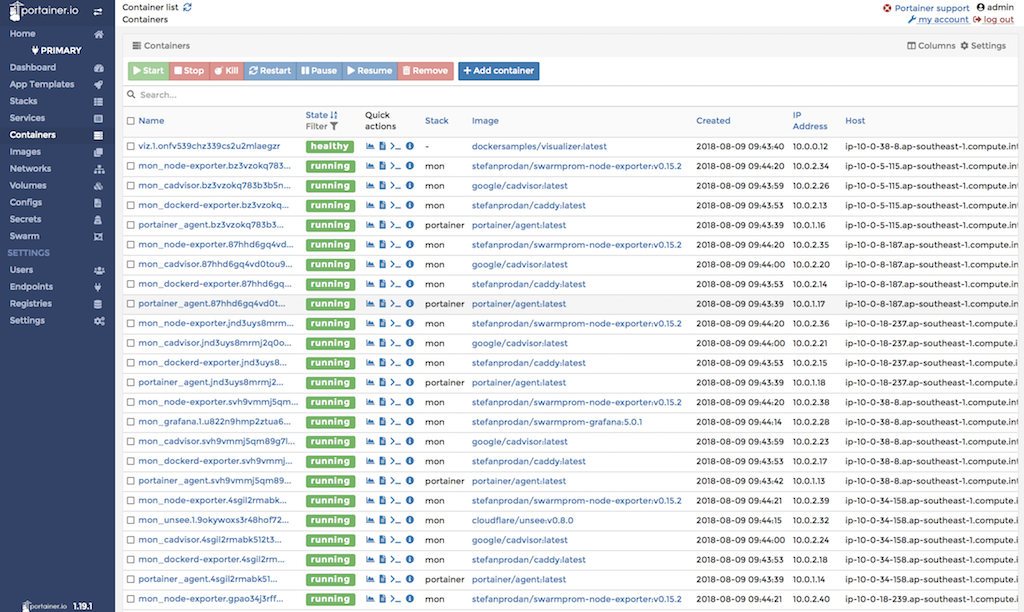The image size is (1024, 612).
Task: Open the table Settings menu at top right
Action: 983,46
